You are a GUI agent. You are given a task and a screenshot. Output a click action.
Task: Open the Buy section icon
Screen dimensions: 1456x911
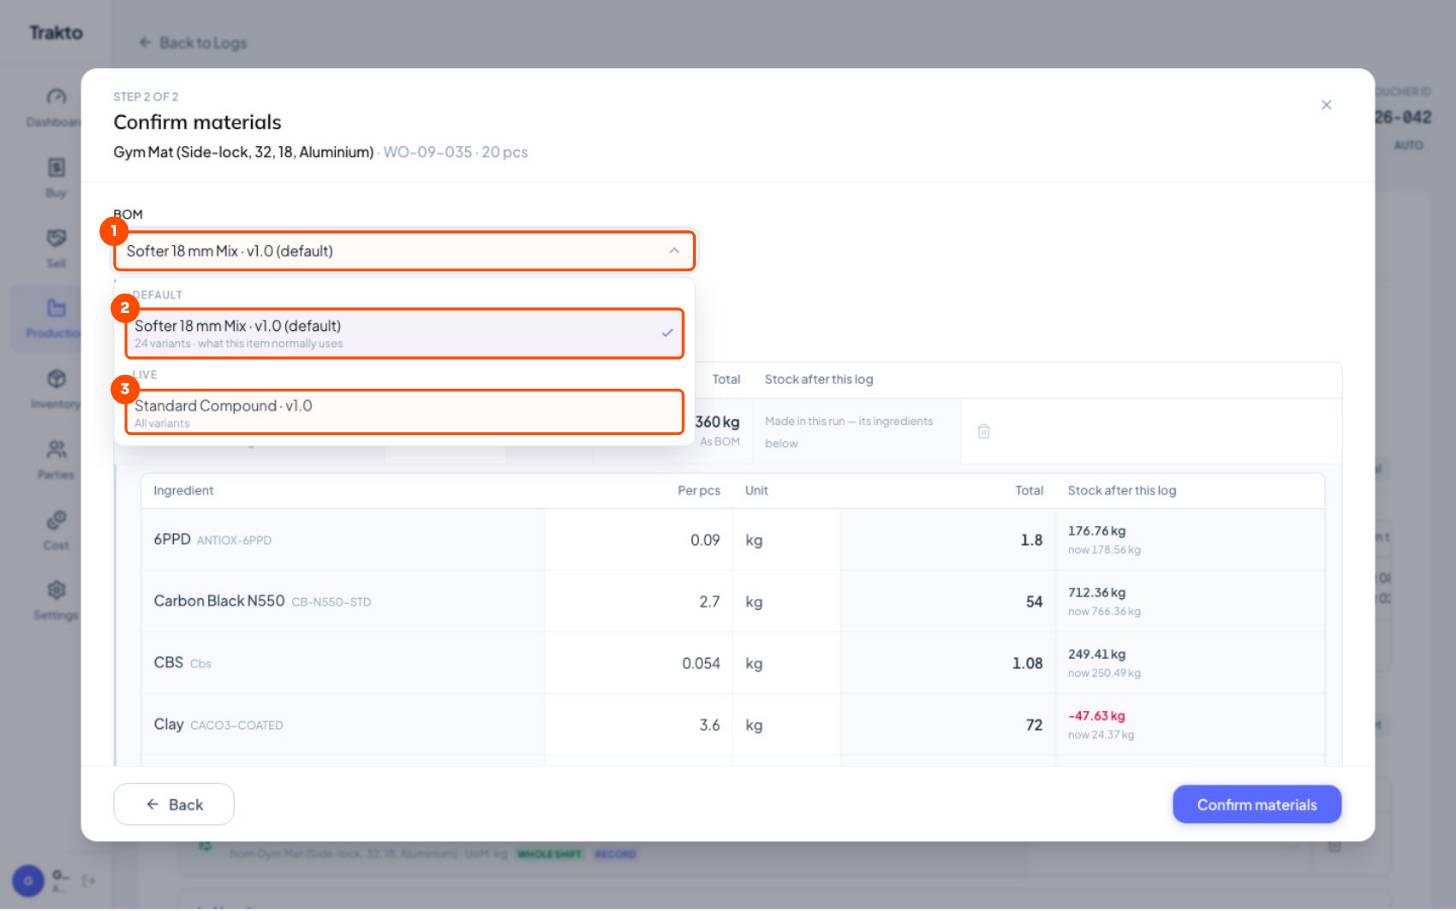[x=56, y=167]
